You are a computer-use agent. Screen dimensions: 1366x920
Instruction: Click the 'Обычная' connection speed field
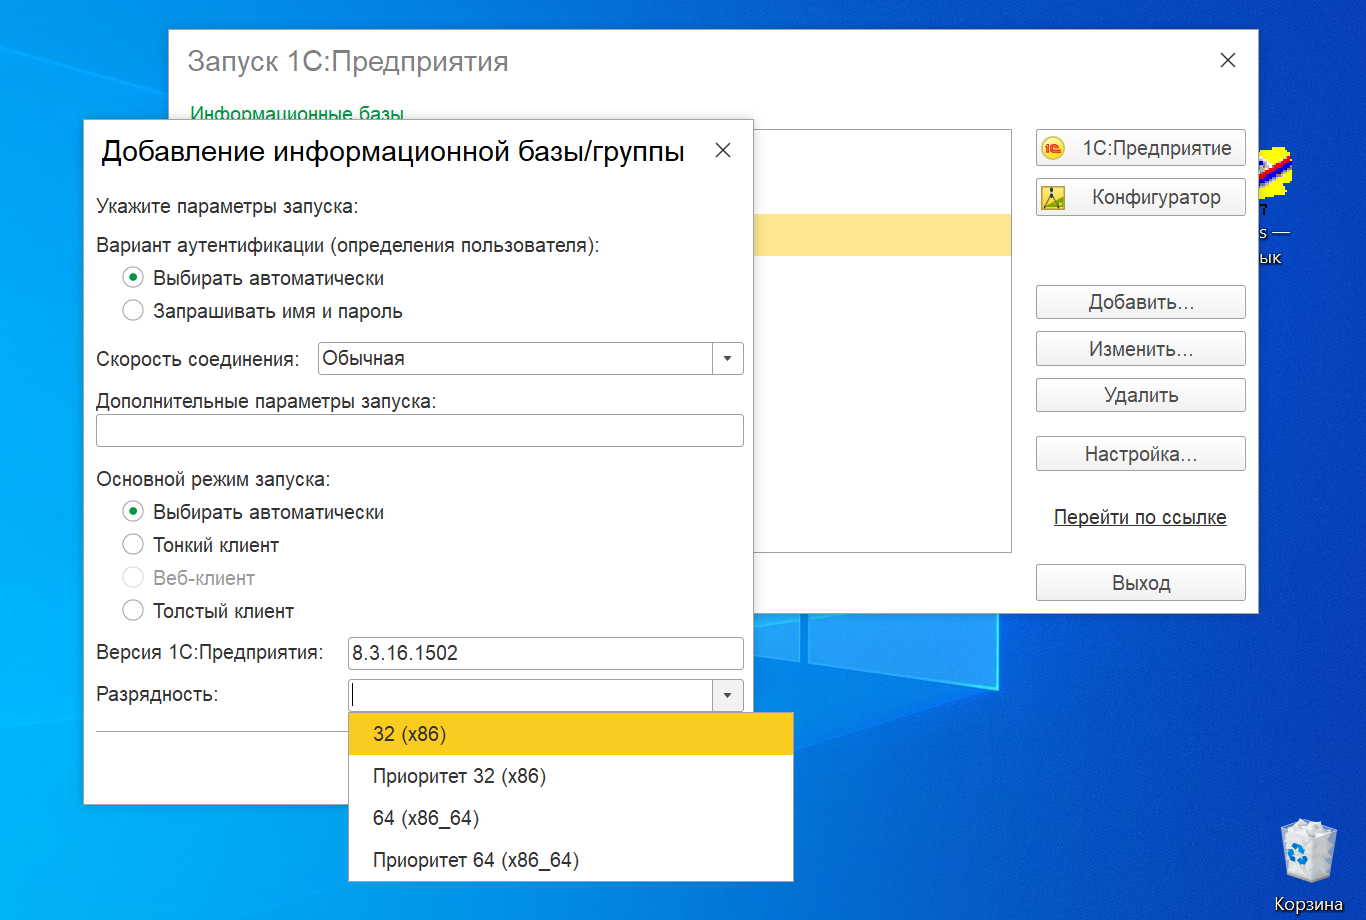coord(515,358)
